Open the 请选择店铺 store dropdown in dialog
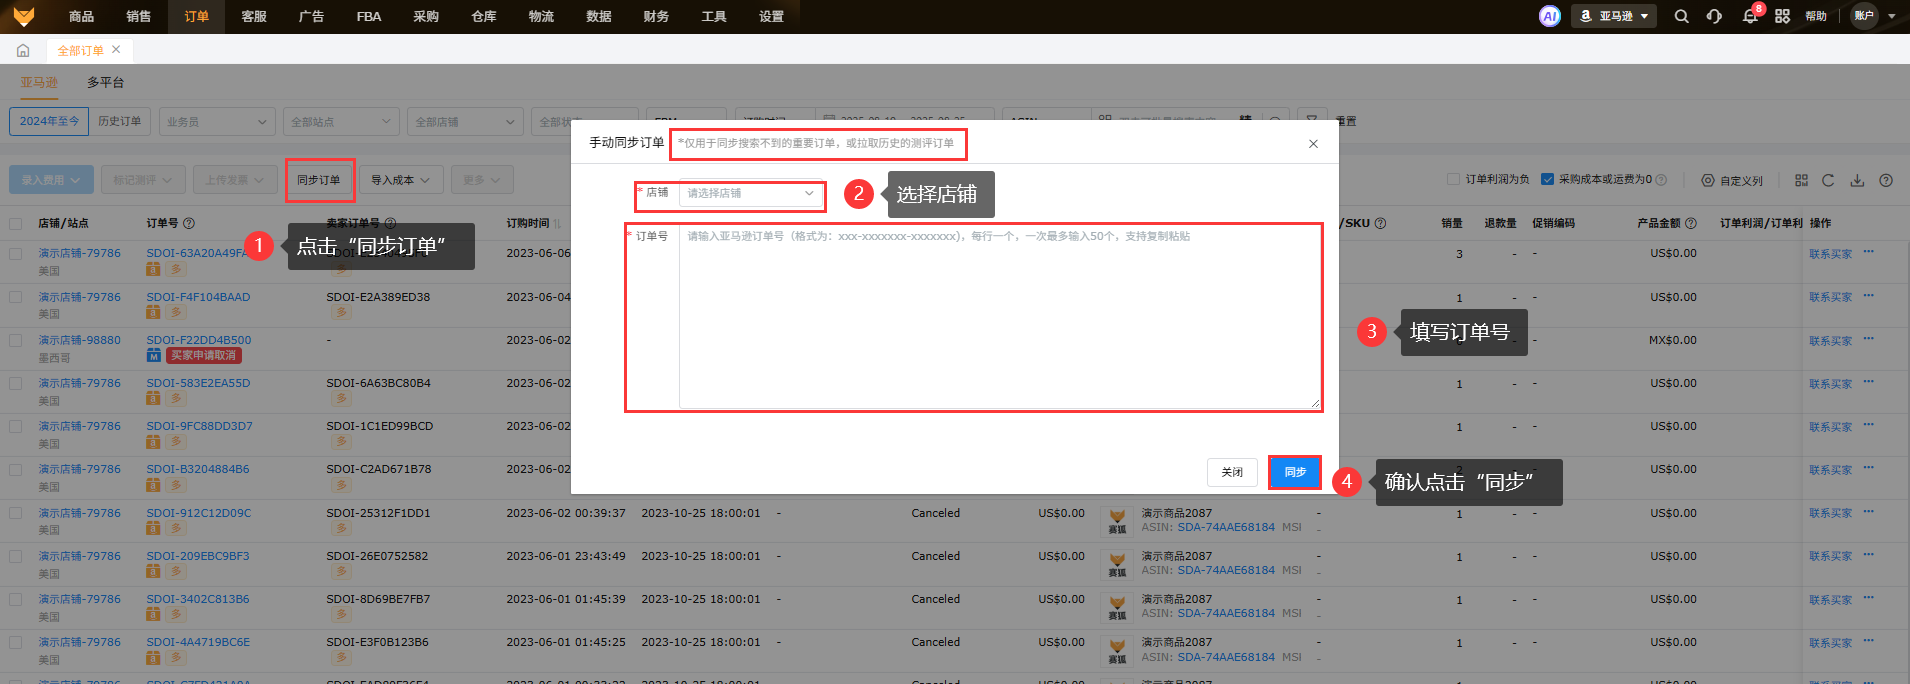The width and height of the screenshot is (1910, 684). (751, 193)
